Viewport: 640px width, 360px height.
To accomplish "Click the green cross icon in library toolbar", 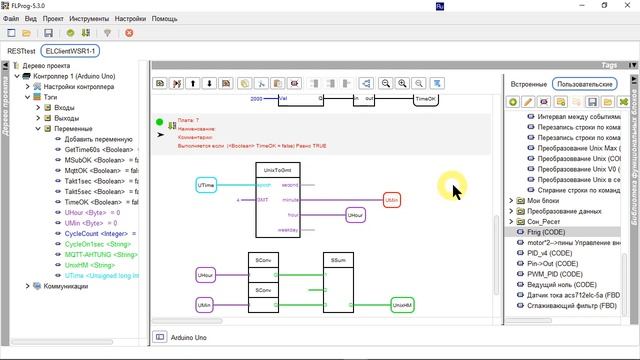I will coord(623,102).
